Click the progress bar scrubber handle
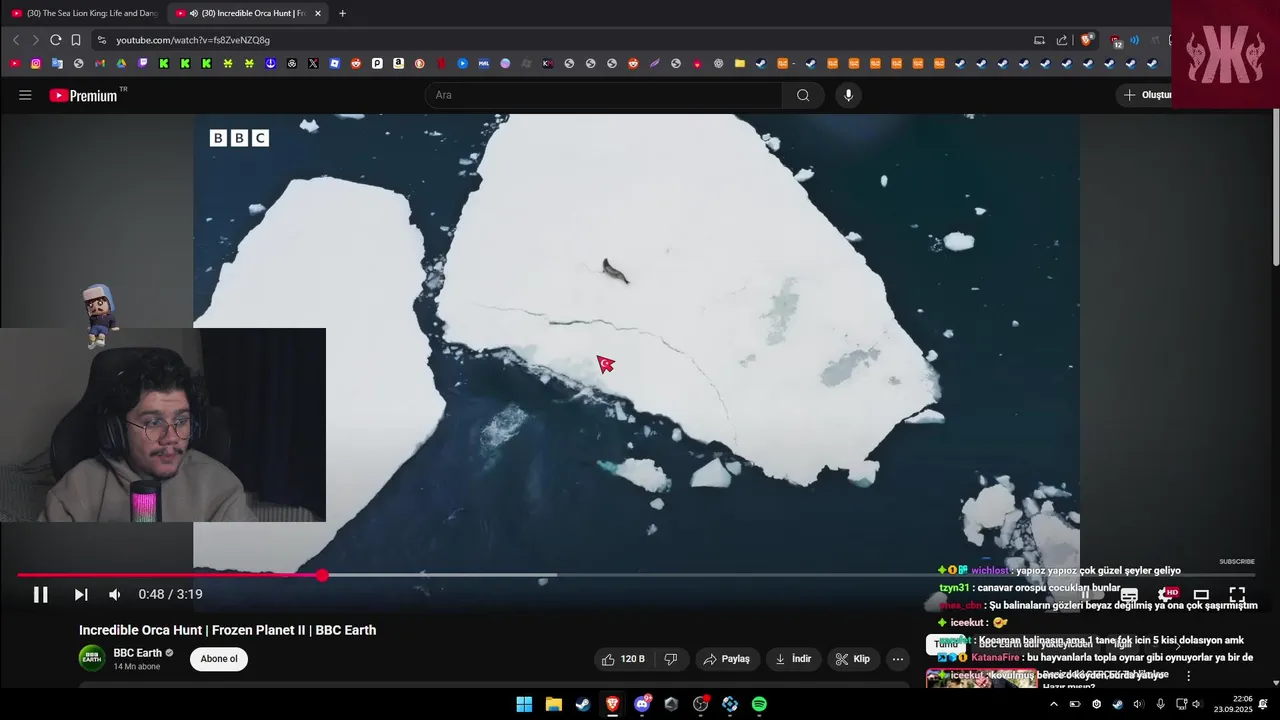 321,575
